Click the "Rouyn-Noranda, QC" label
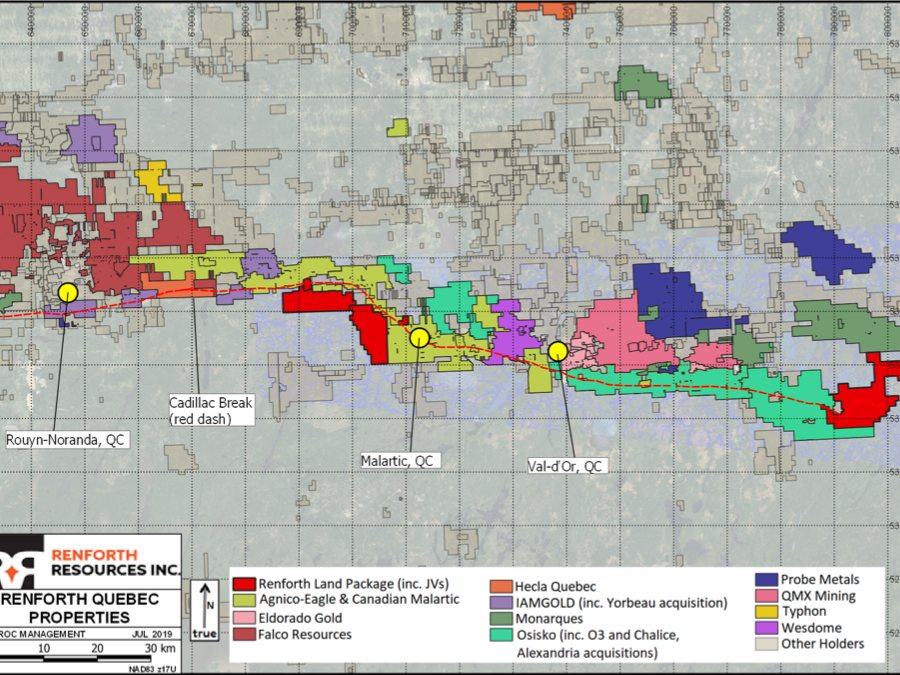The height and width of the screenshot is (675, 900). coord(65,440)
